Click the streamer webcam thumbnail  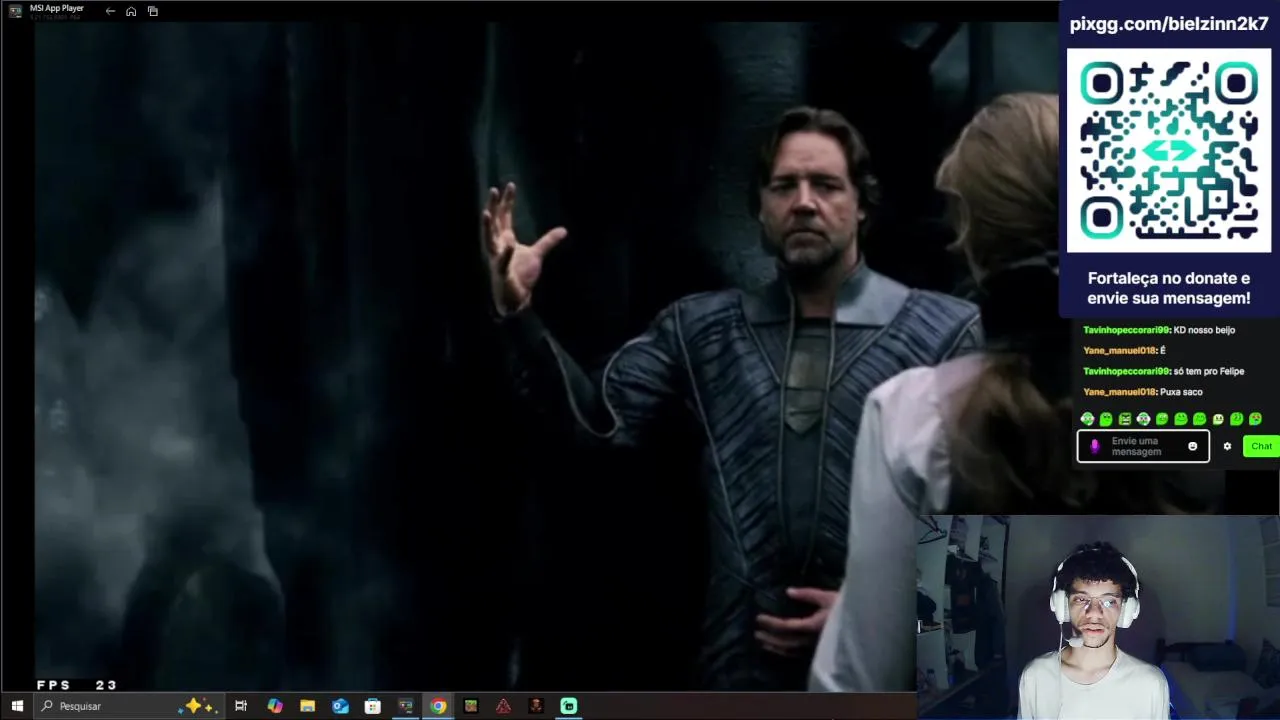click(1098, 617)
